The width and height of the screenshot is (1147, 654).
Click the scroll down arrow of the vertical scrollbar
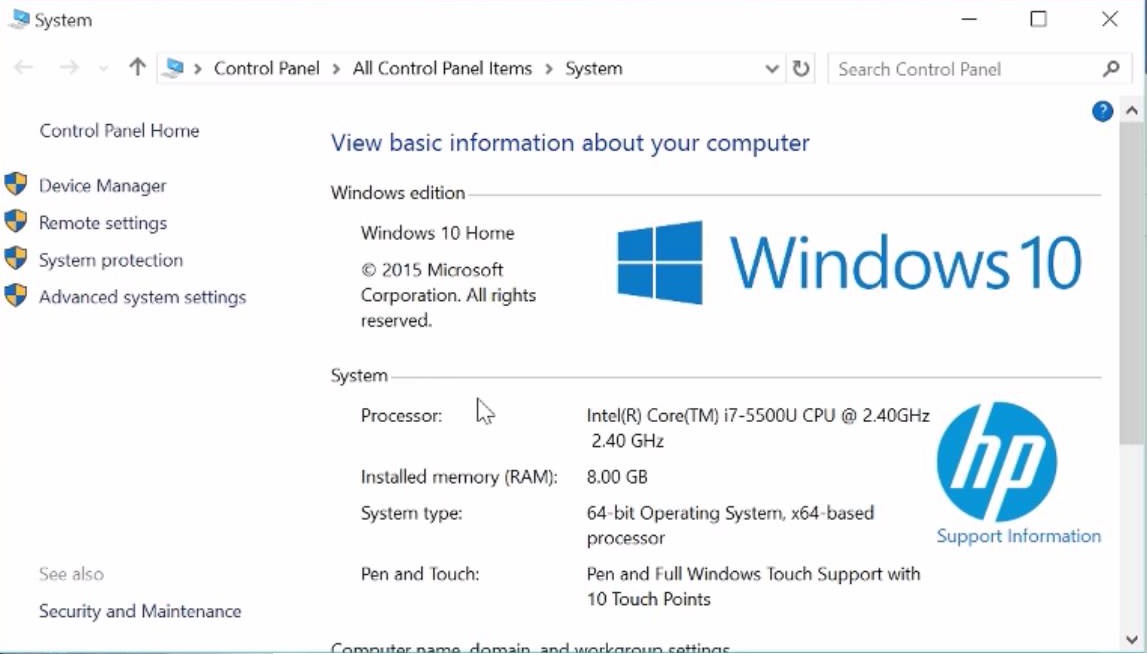pyautogui.click(x=1132, y=639)
